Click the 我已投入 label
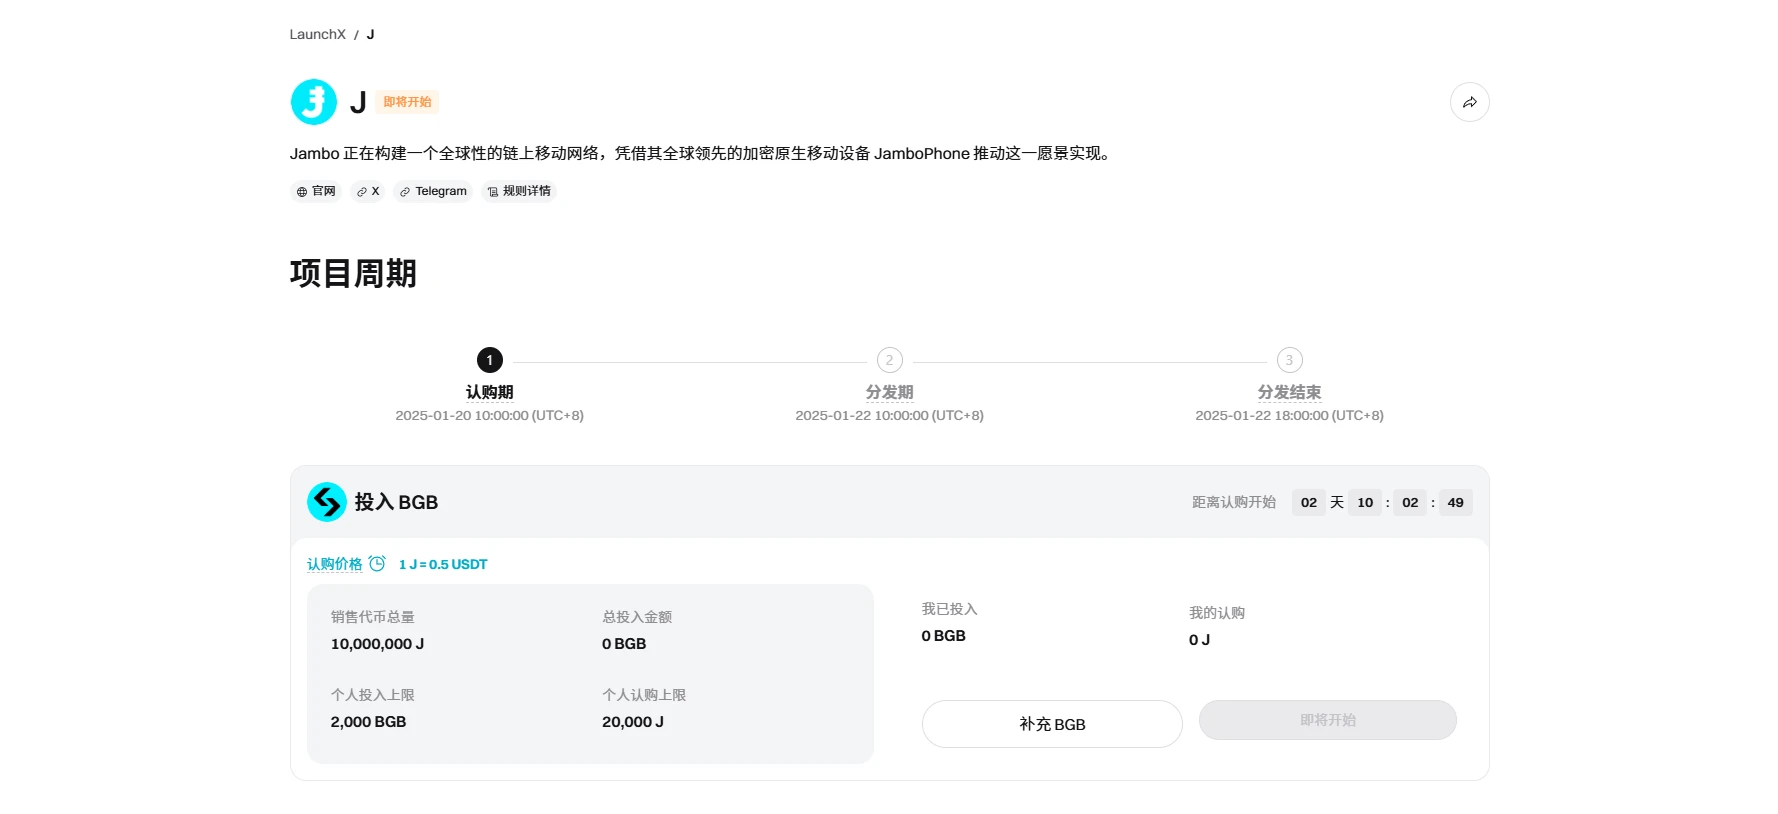Screen dimensions: 1778x814 pyautogui.click(x=950, y=609)
